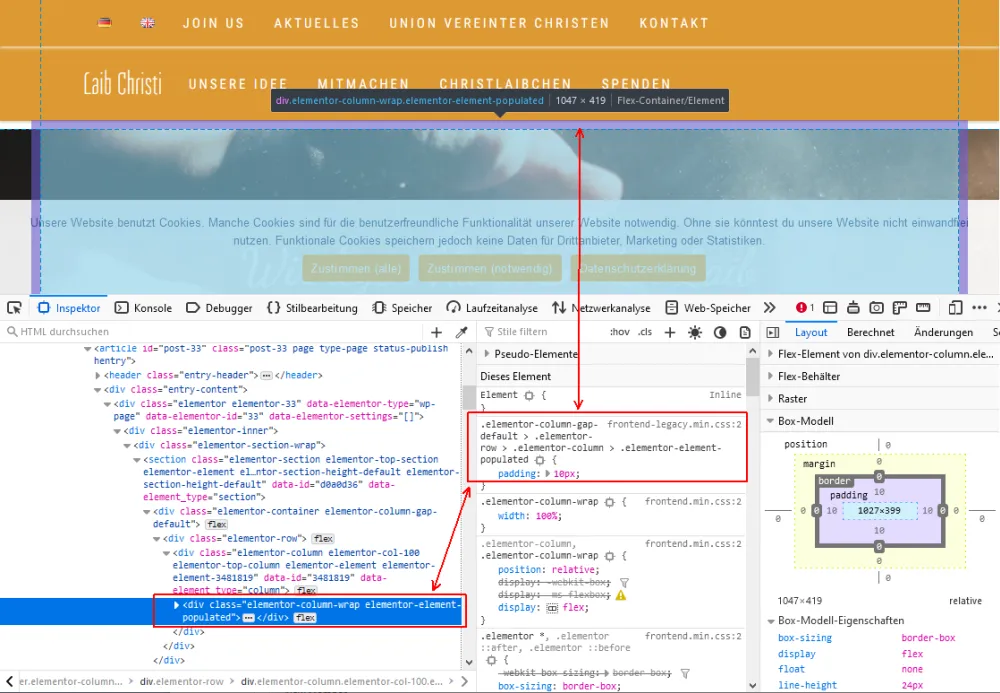Switch site language via UK flag
The image size is (1000, 693).
tap(147, 23)
